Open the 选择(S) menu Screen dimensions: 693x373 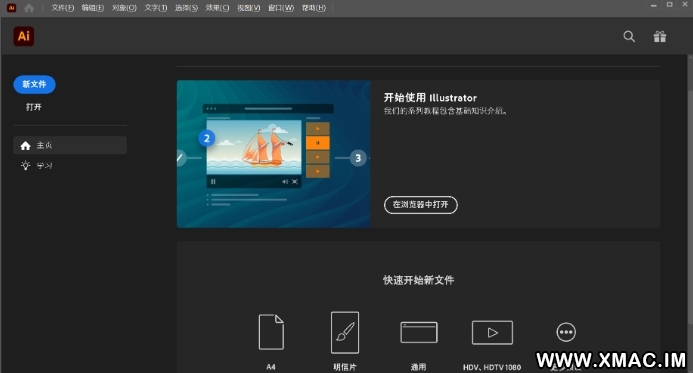coord(186,8)
